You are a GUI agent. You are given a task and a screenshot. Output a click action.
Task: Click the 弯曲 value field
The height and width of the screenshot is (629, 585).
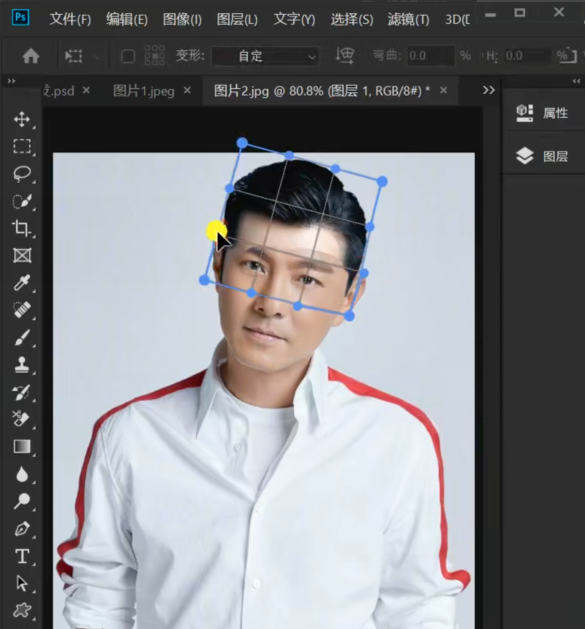[431, 56]
